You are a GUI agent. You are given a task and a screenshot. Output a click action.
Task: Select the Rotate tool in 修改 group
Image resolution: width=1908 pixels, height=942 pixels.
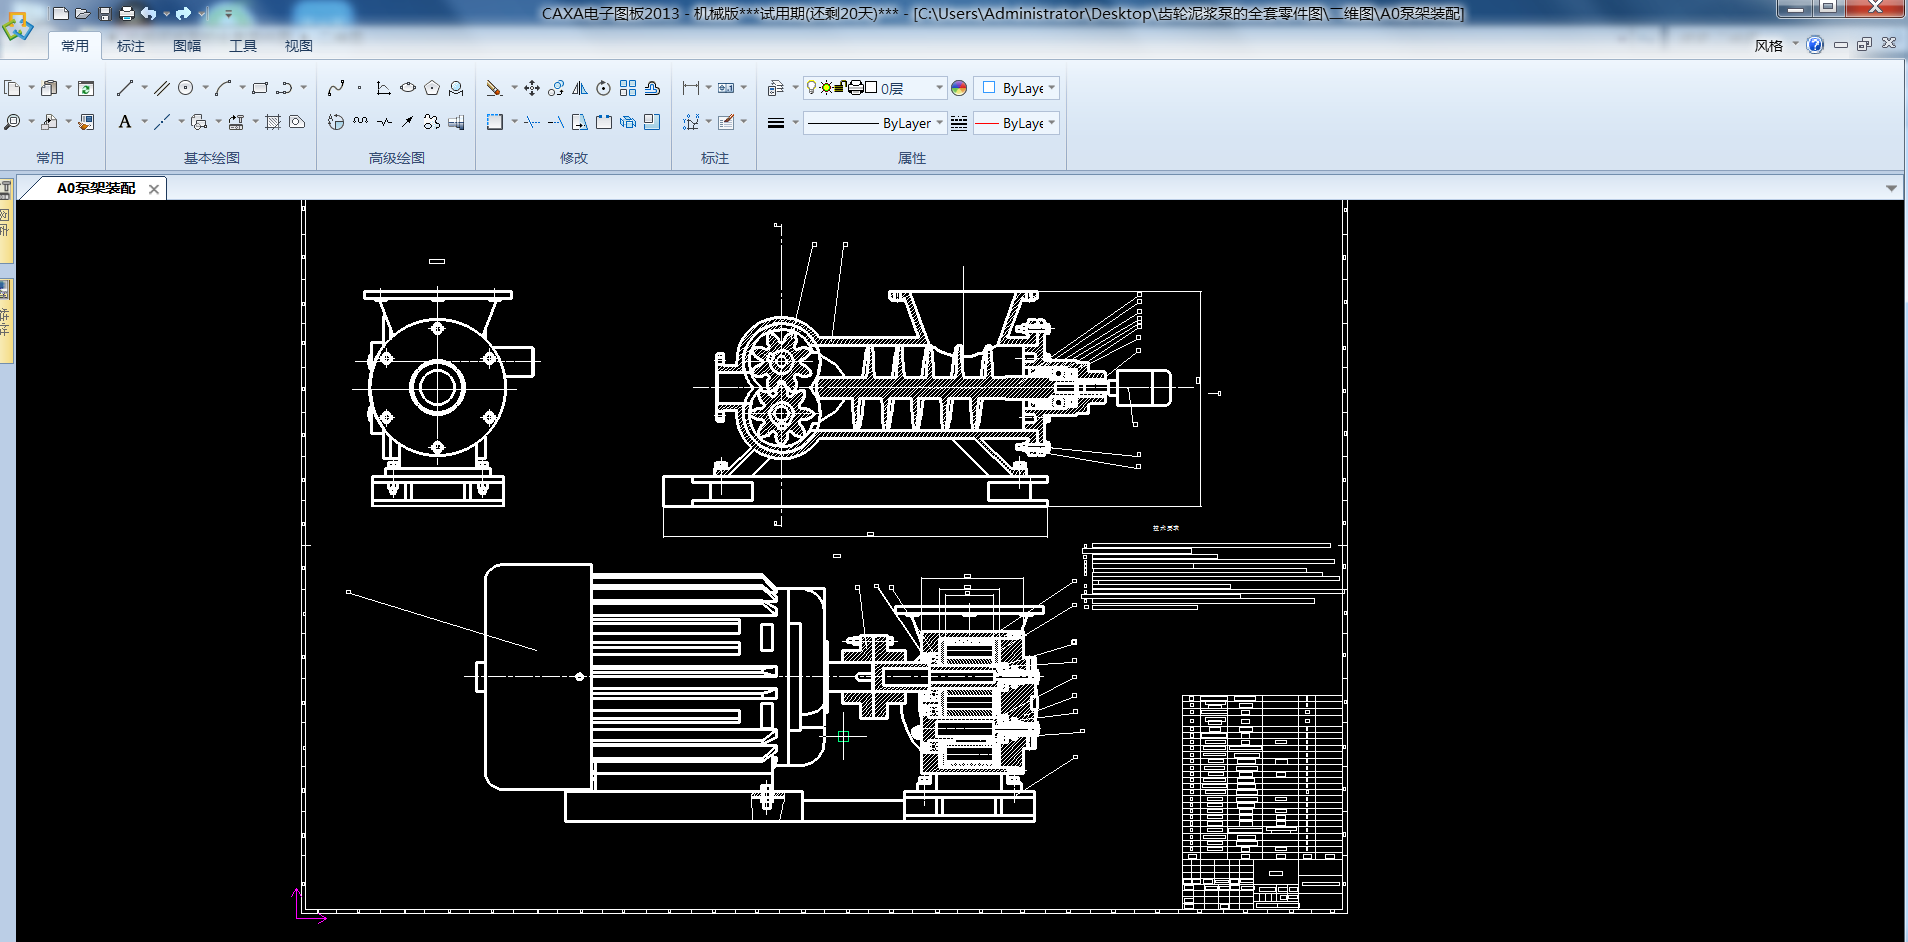point(604,88)
